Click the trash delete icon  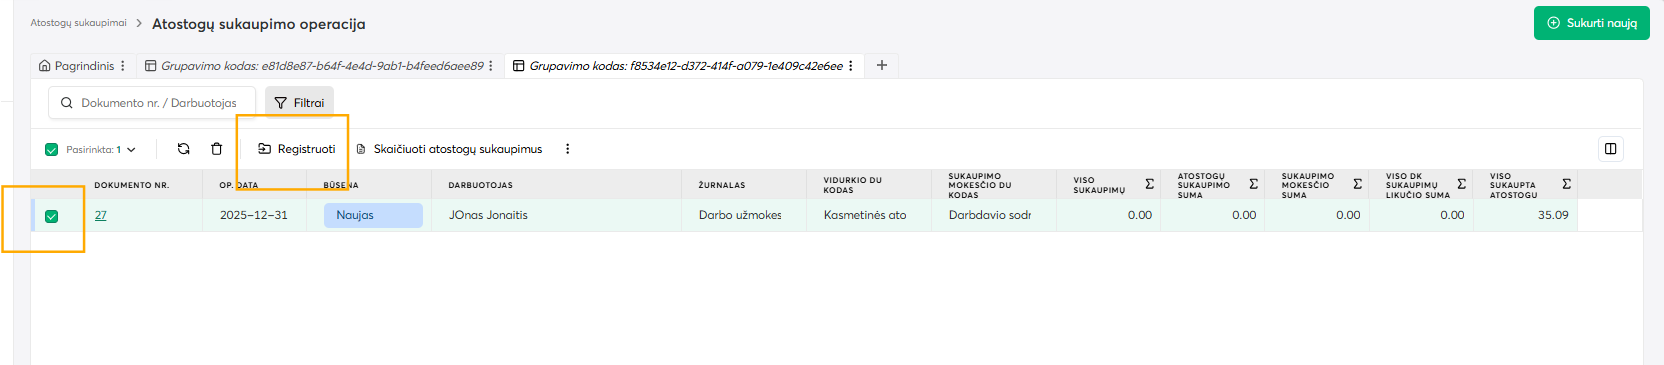point(217,149)
